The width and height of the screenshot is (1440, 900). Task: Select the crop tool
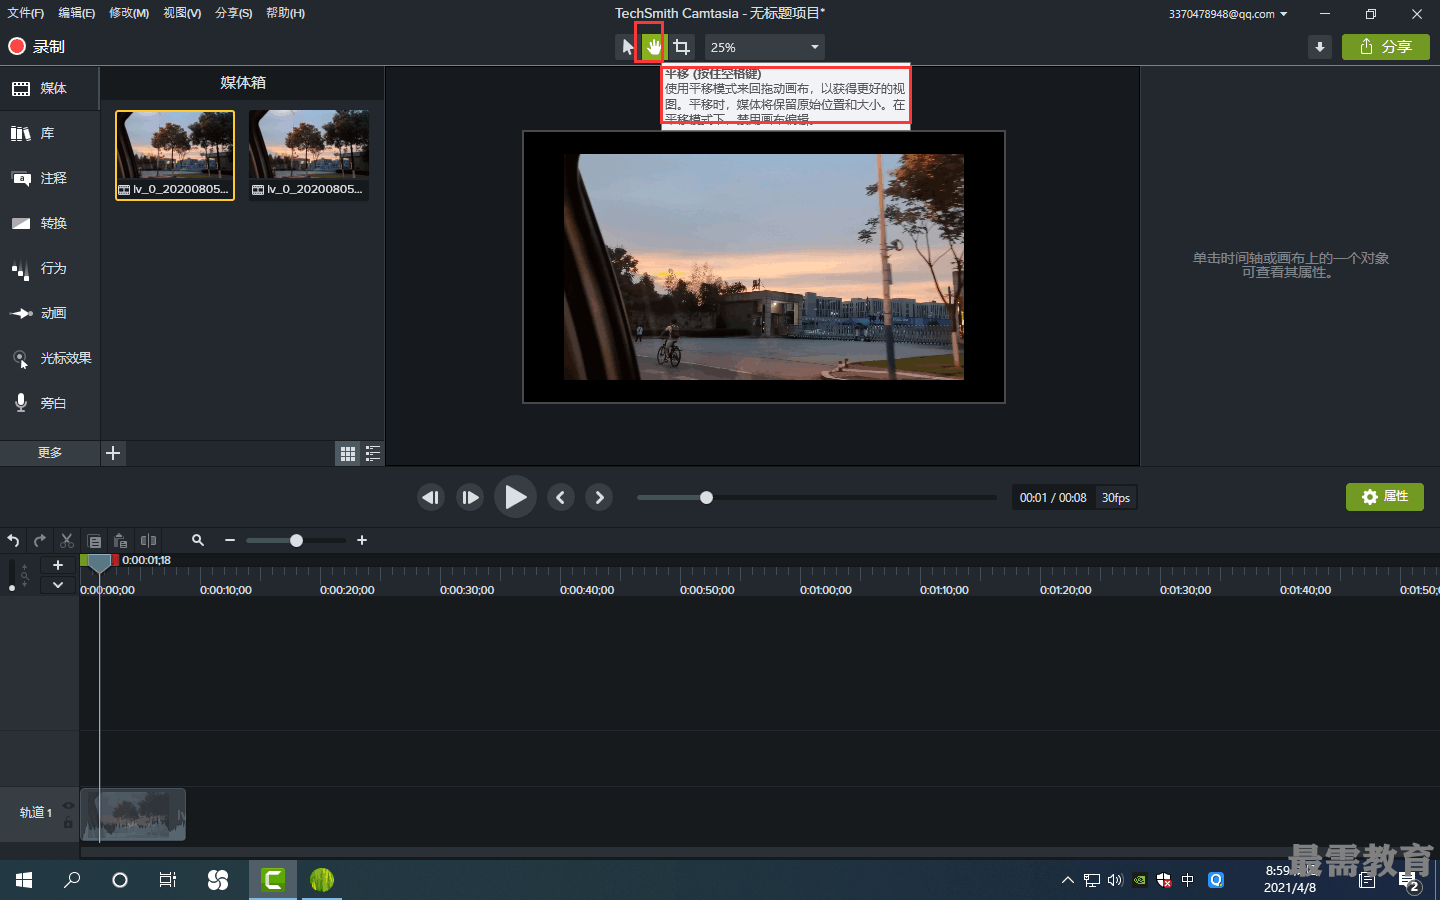681,47
